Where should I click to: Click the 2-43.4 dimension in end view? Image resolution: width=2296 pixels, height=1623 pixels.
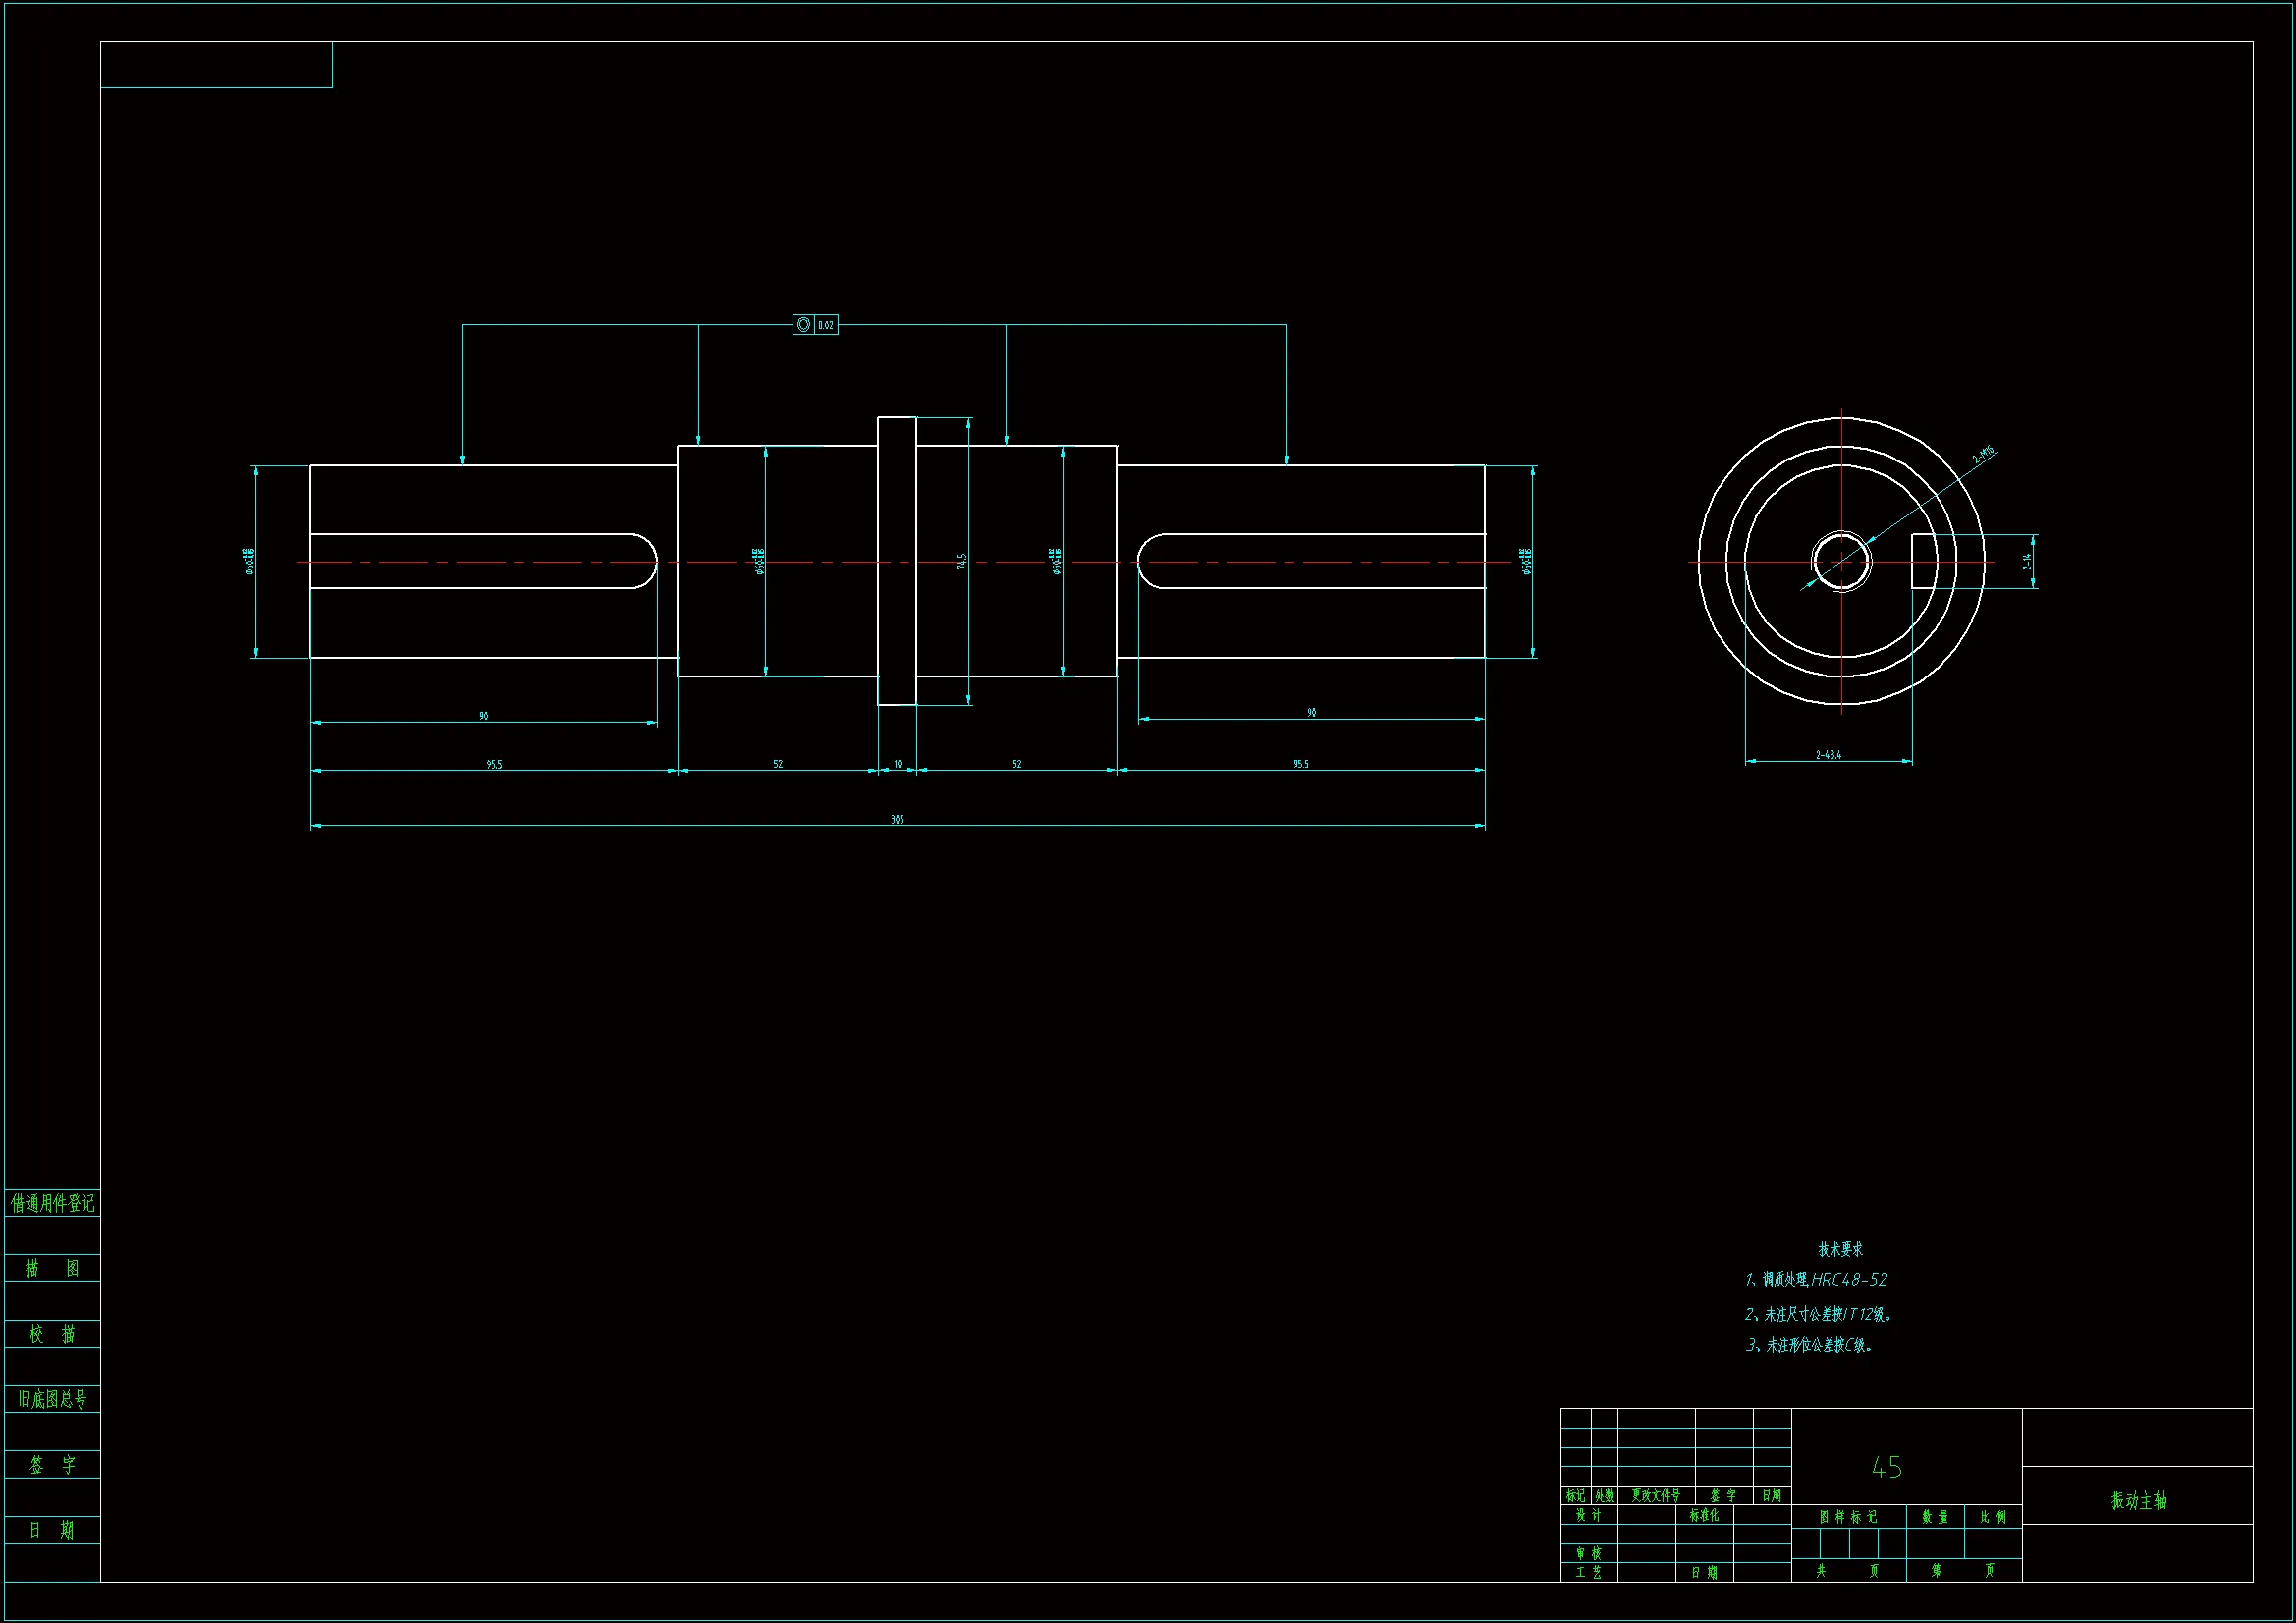click(1828, 755)
